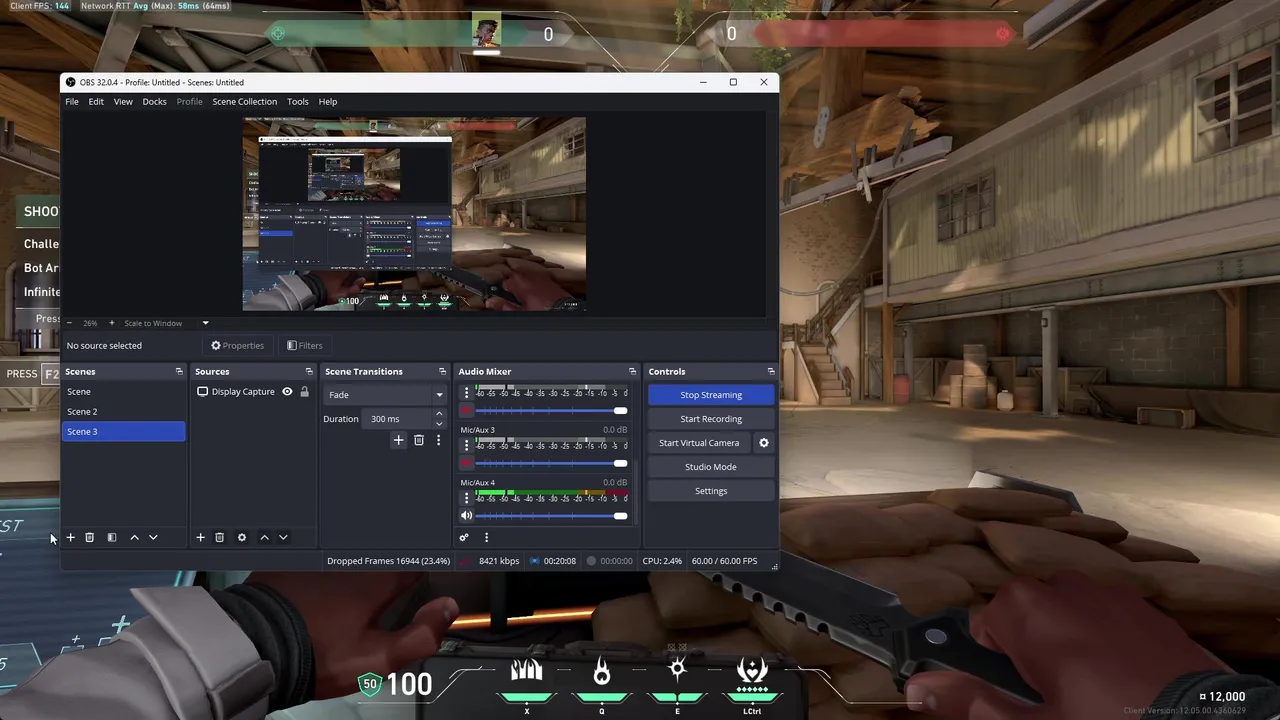Open the Fade transition dropdown

click(384, 395)
